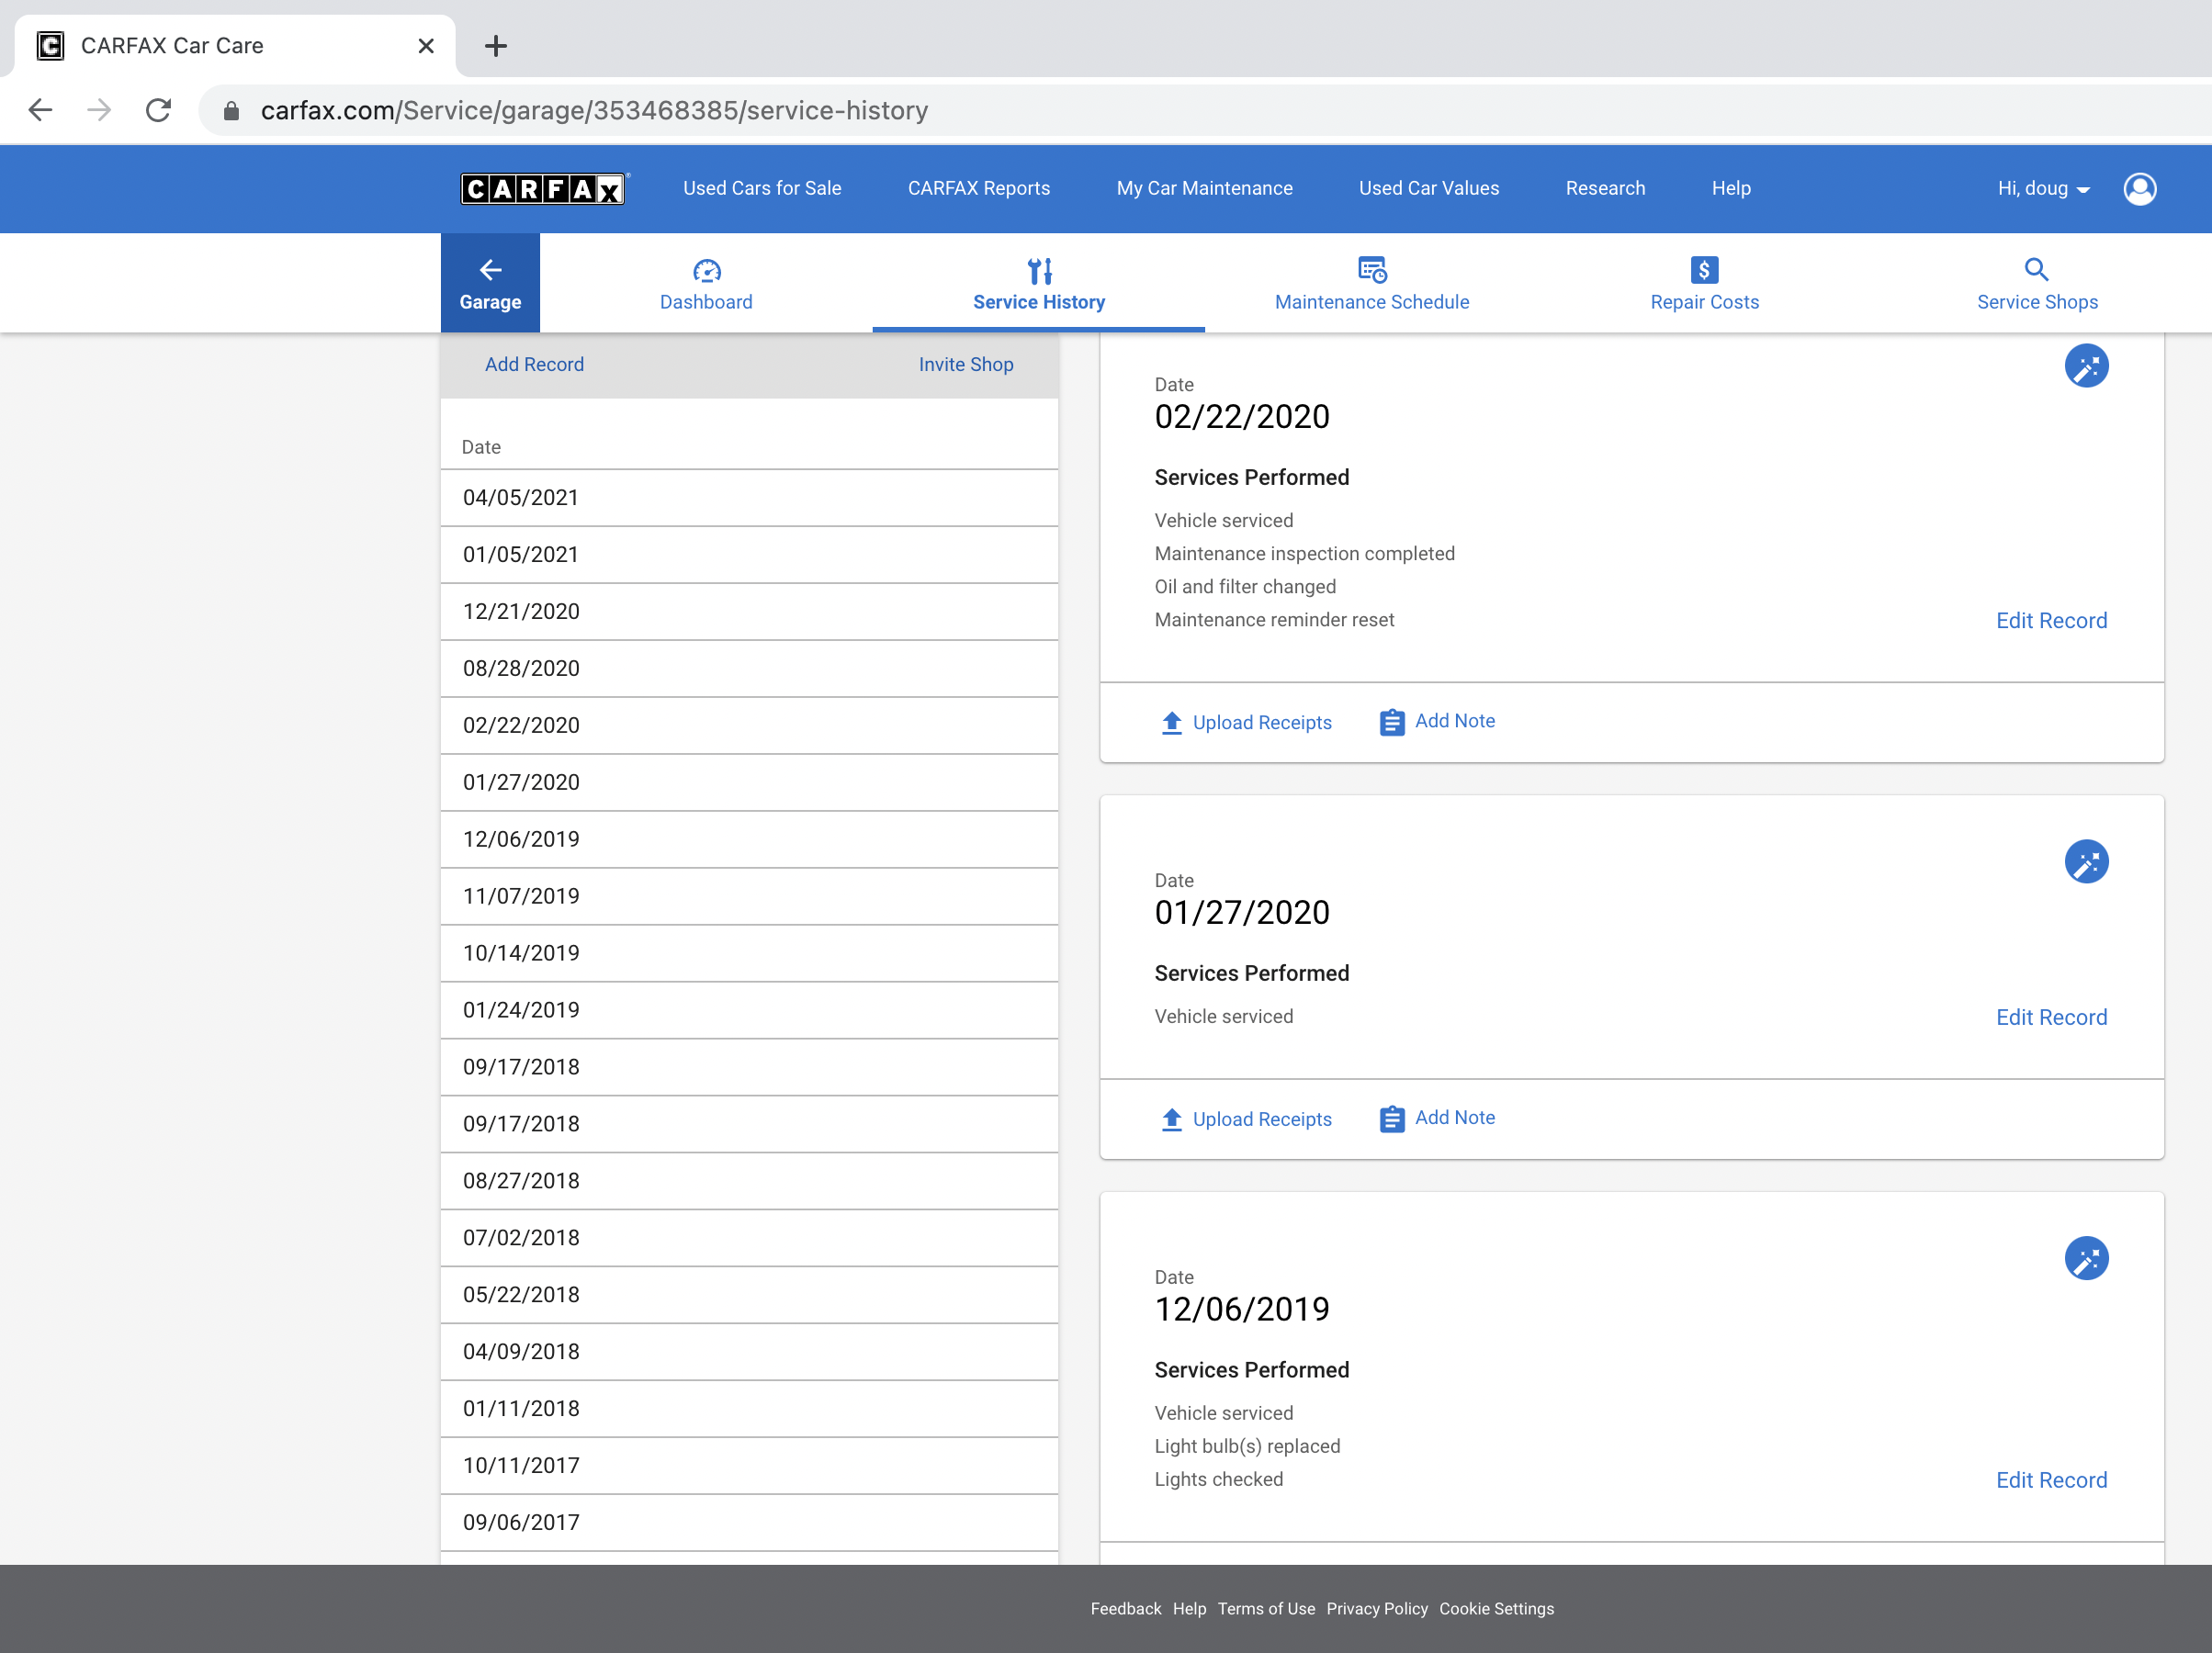Click the Repair Costs dollar icon
Image resolution: width=2212 pixels, height=1653 pixels.
point(1704,269)
